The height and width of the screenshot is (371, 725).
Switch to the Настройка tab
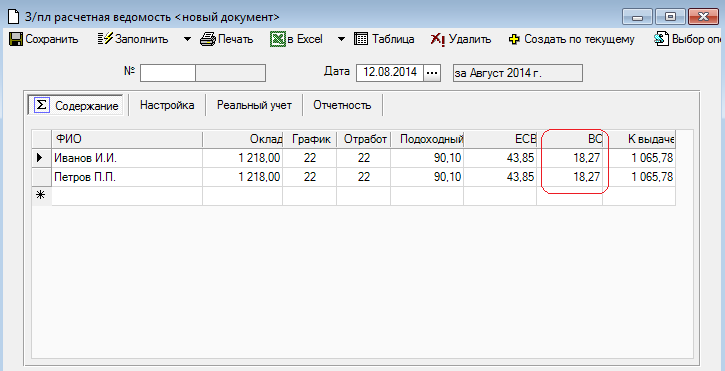click(167, 105)
